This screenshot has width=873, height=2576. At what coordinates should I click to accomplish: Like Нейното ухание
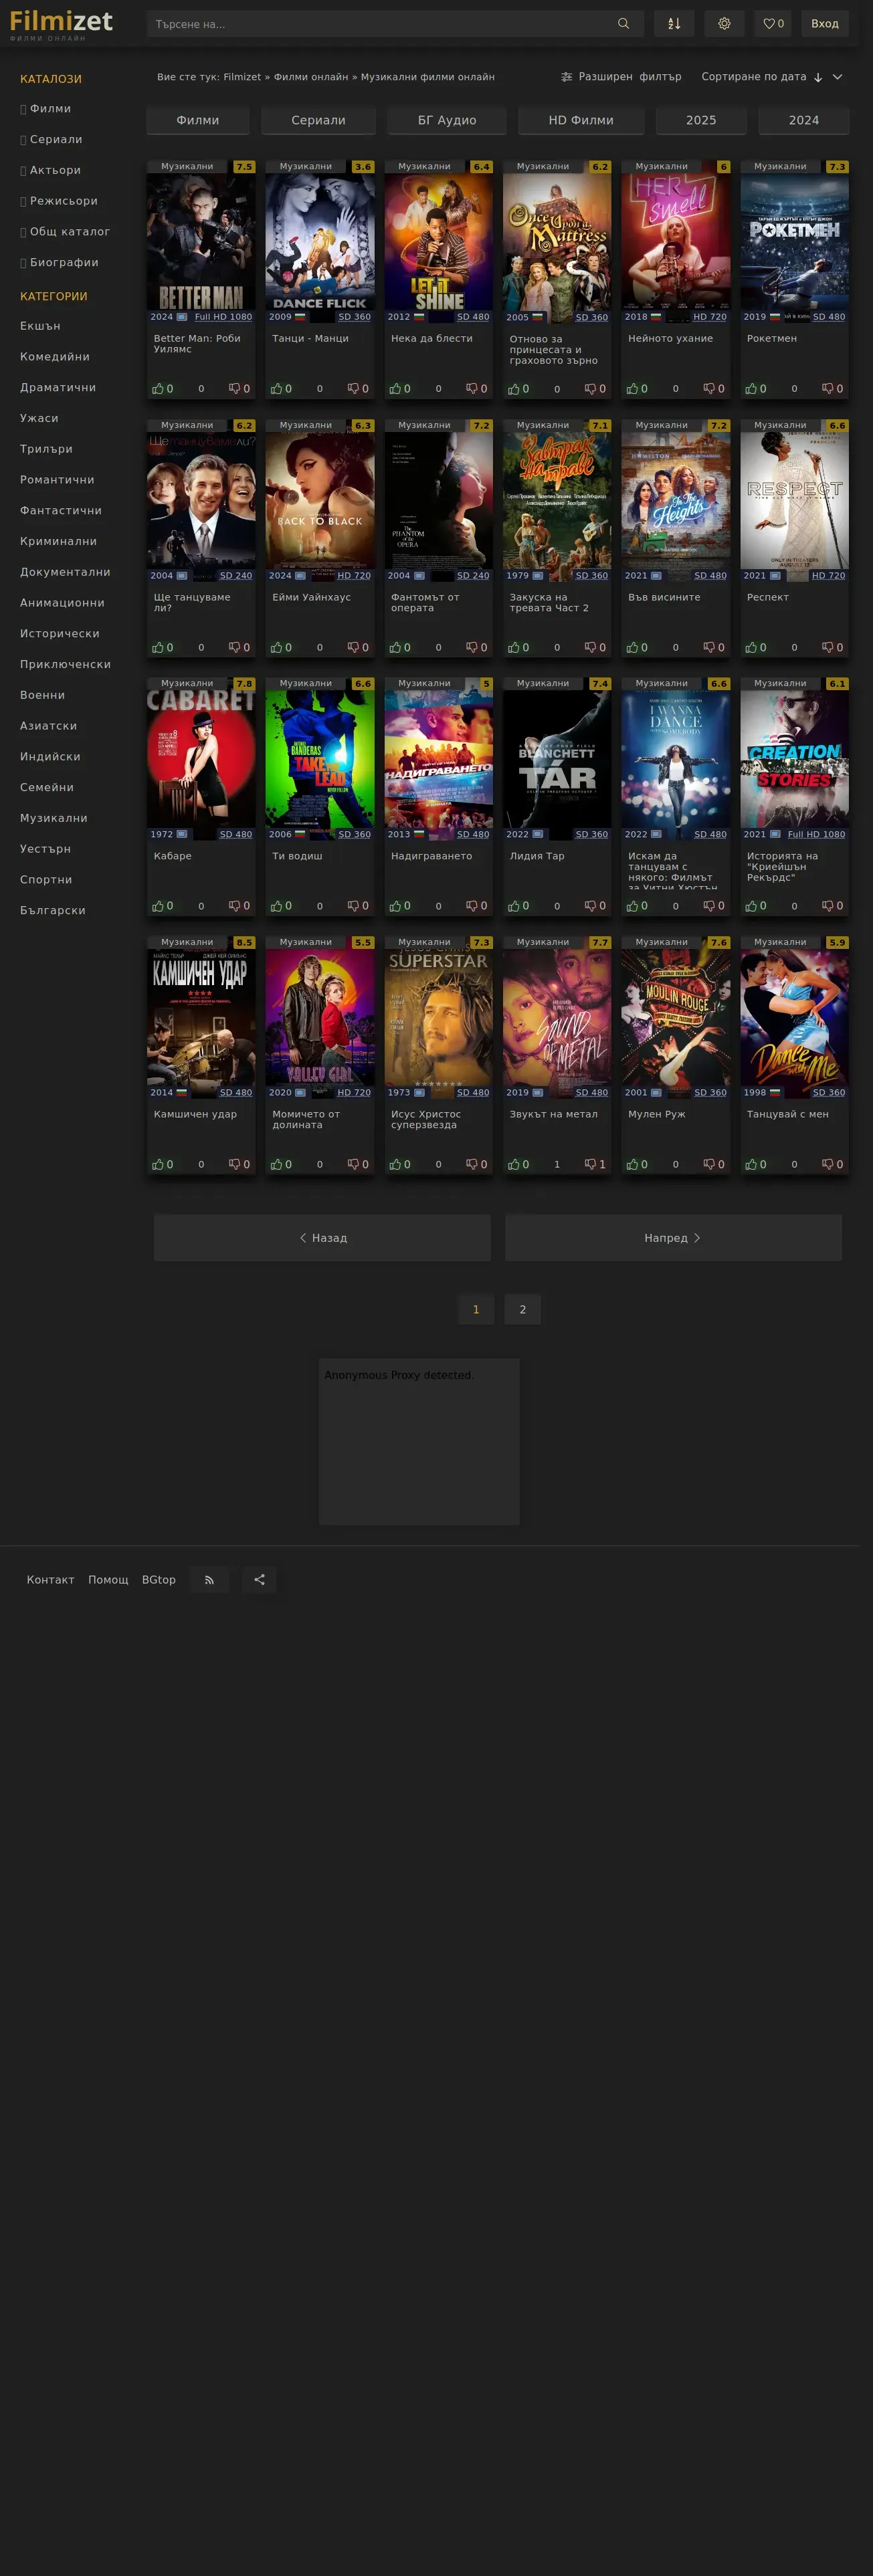(x=637, y=389)
